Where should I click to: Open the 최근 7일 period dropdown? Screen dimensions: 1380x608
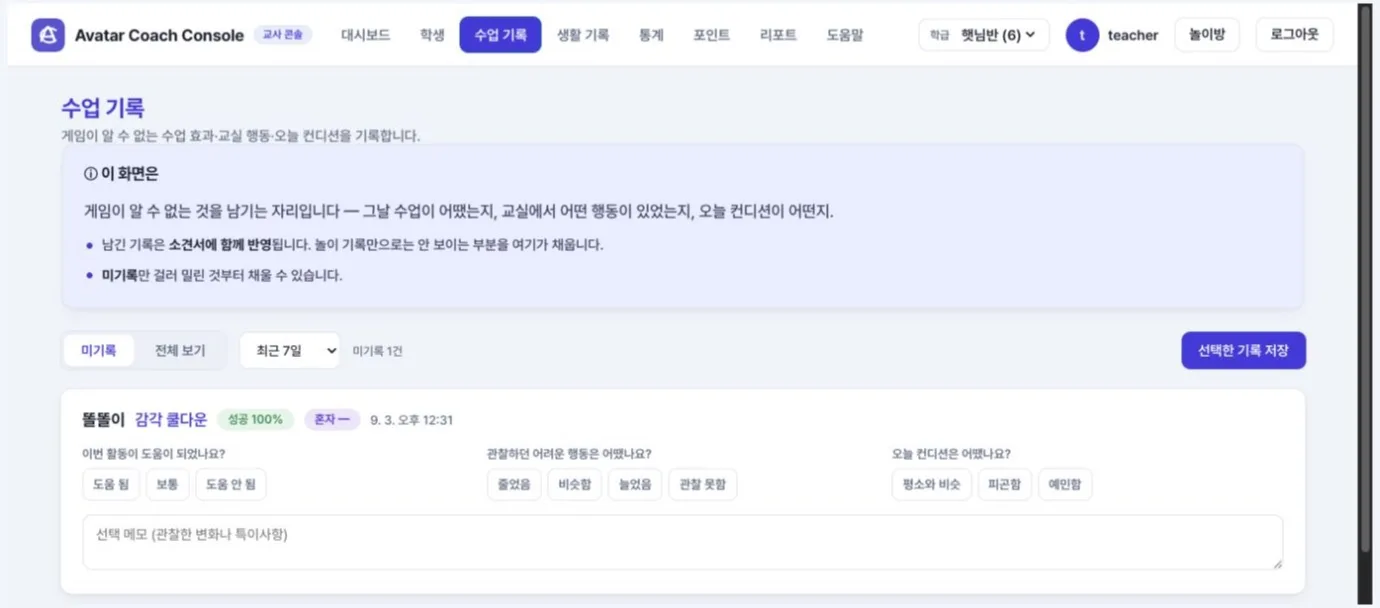pyautogui.click(x=289, y=351)
